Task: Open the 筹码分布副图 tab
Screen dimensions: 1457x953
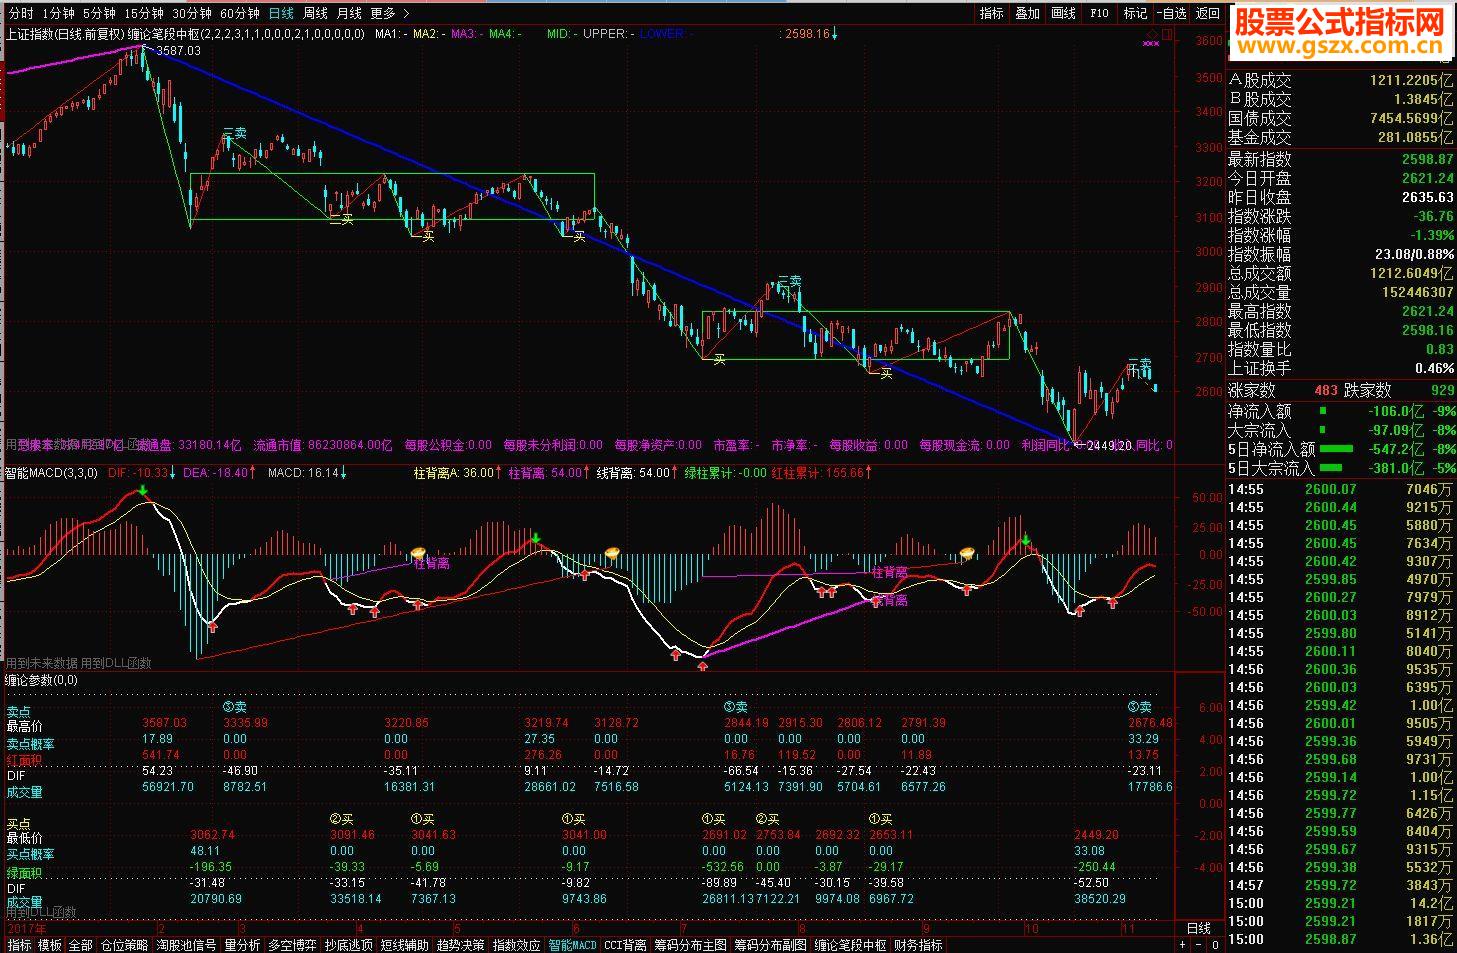Action: coord(770,945)
